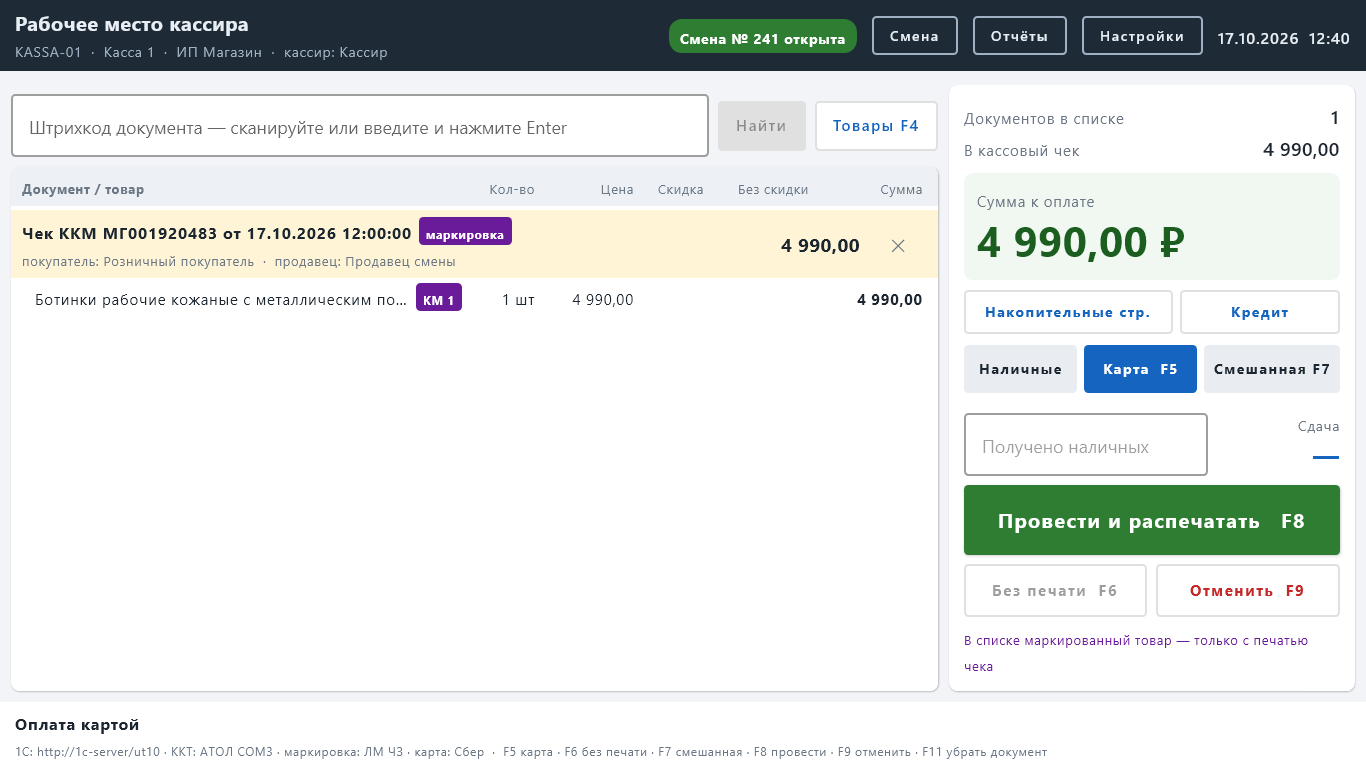Viewport: 1366px width, 768px height.
Task: Click the КМ 1 marking code badge
Action: [x=439, y=298]
